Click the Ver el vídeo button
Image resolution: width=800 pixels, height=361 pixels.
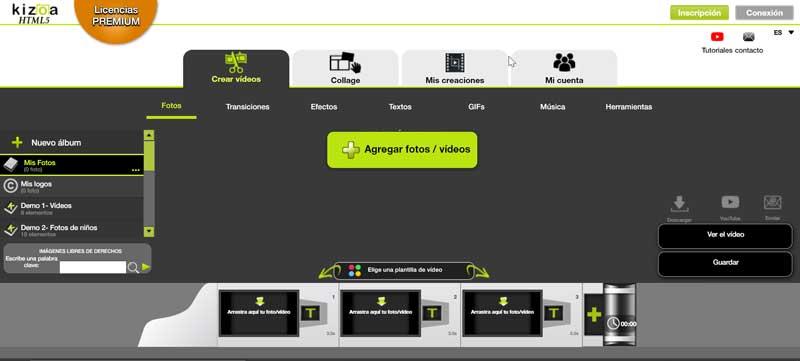(x=725, y=235)
